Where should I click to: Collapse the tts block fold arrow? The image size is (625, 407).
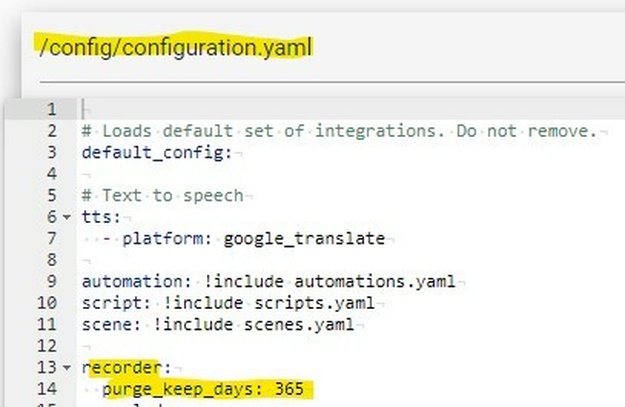(67, 217)
